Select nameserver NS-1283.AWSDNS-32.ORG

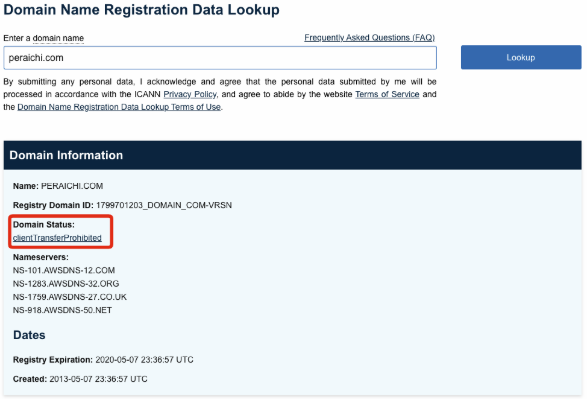pyautogui.click(x=66, y=284)
